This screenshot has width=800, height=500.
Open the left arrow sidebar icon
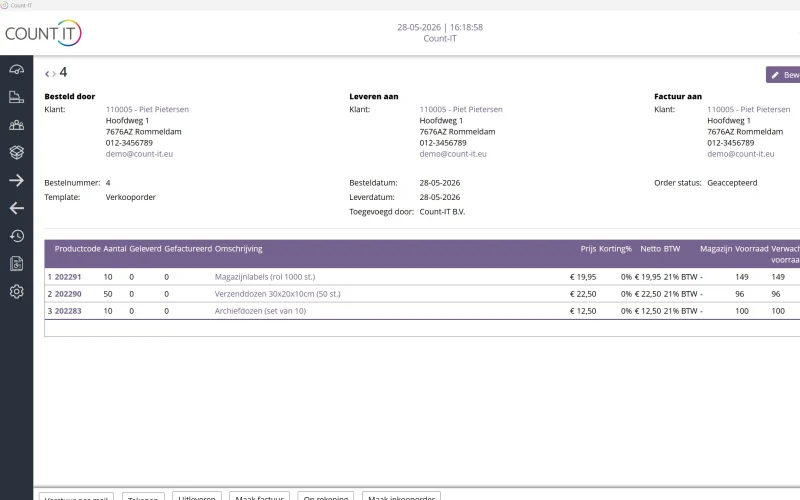(16, 208)
